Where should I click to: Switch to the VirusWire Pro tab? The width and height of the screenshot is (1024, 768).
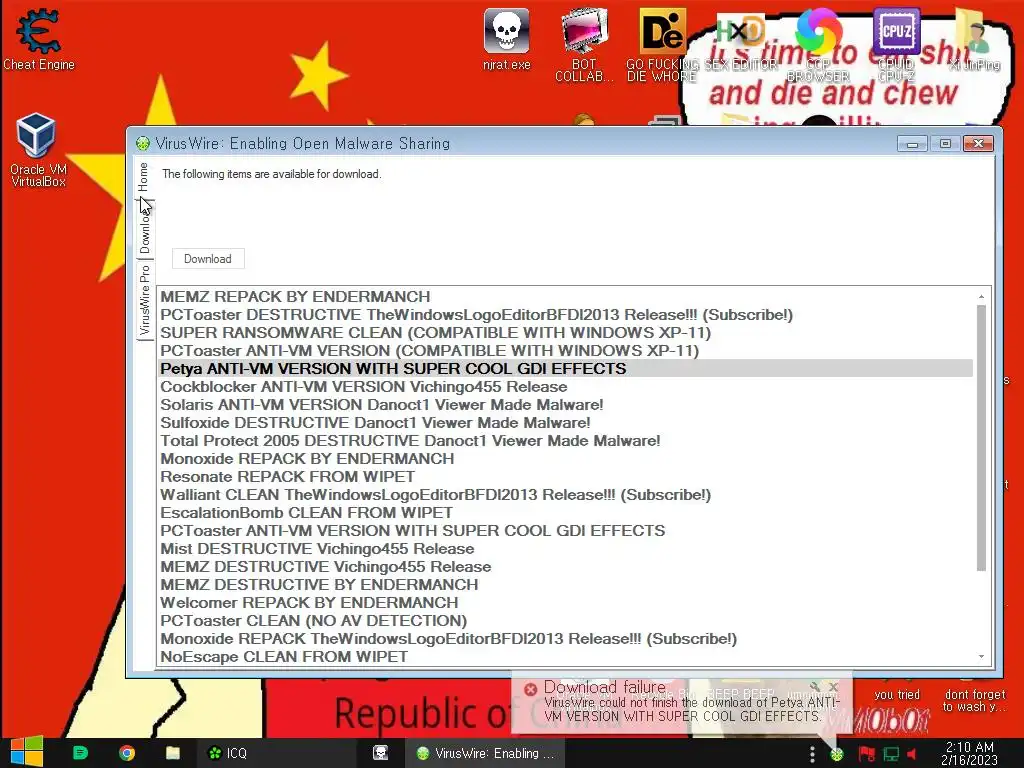(144, 300)
